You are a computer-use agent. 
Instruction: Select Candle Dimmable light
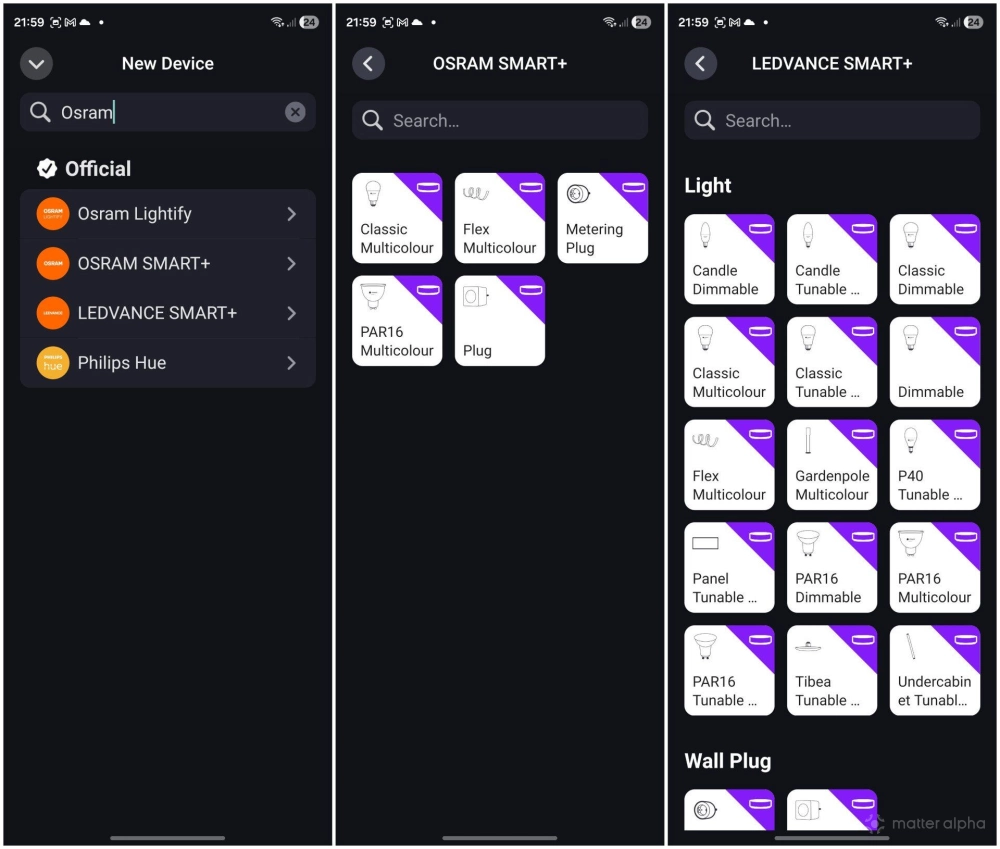point(730,259)
